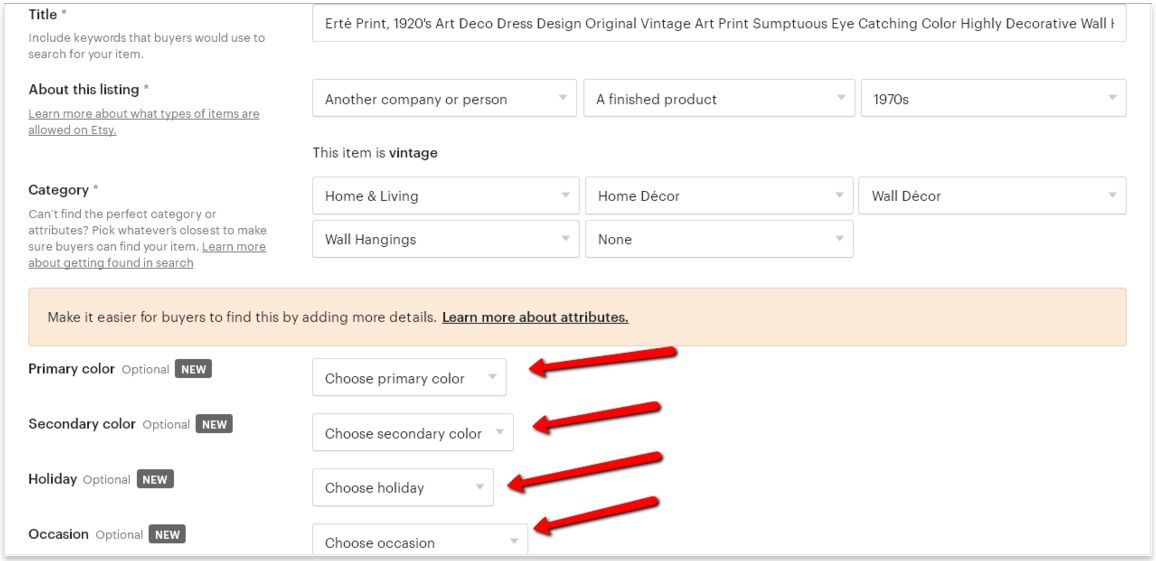1156x561 pixels.
Task: Expand the Choose secondary color dropdown
Action: [x=413, y=432]
